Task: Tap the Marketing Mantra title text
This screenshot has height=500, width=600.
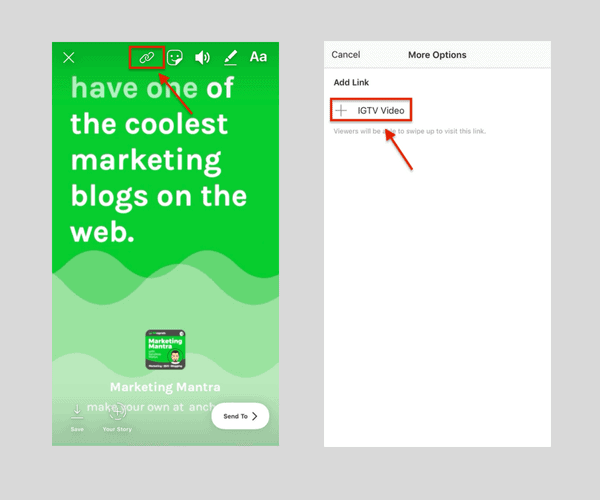Action: click(165, 387)
